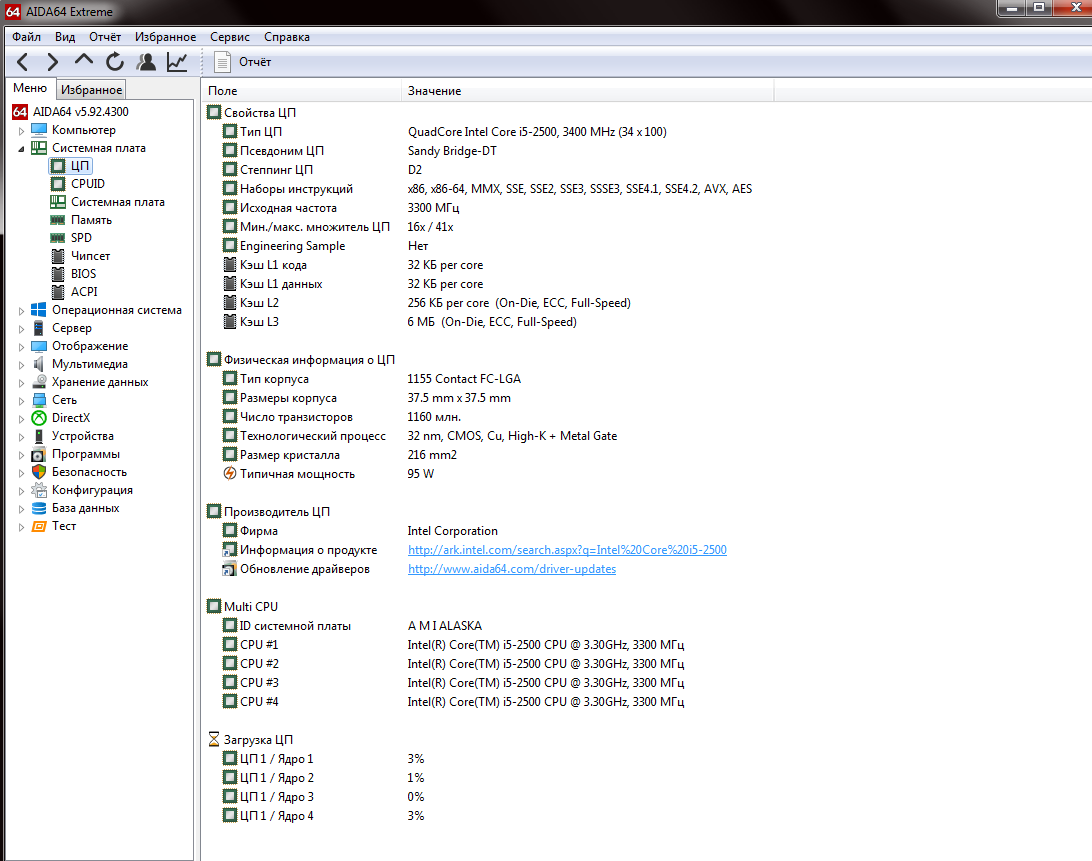The width and height of the screenshot is (1092, 861).
Task: Go forward with the right arrow
Action: pyautogui.click(x=52, y=62)
